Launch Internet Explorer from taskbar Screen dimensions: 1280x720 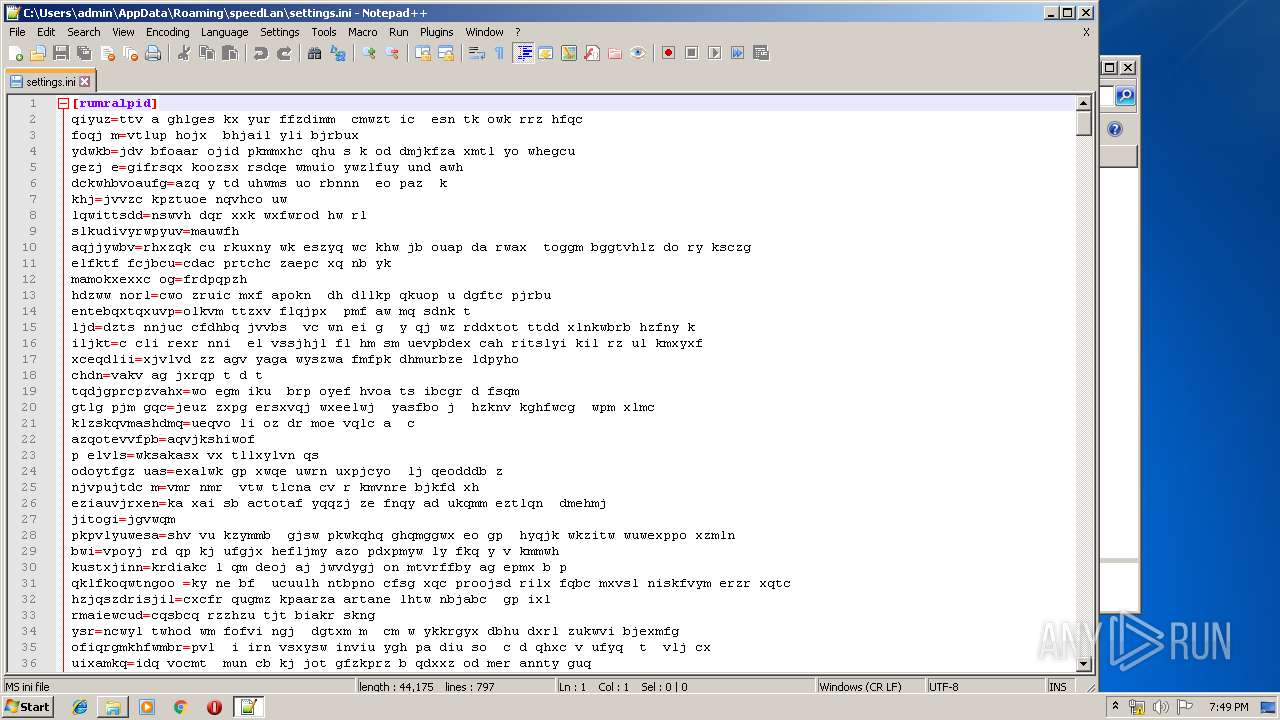pos(80,707)
